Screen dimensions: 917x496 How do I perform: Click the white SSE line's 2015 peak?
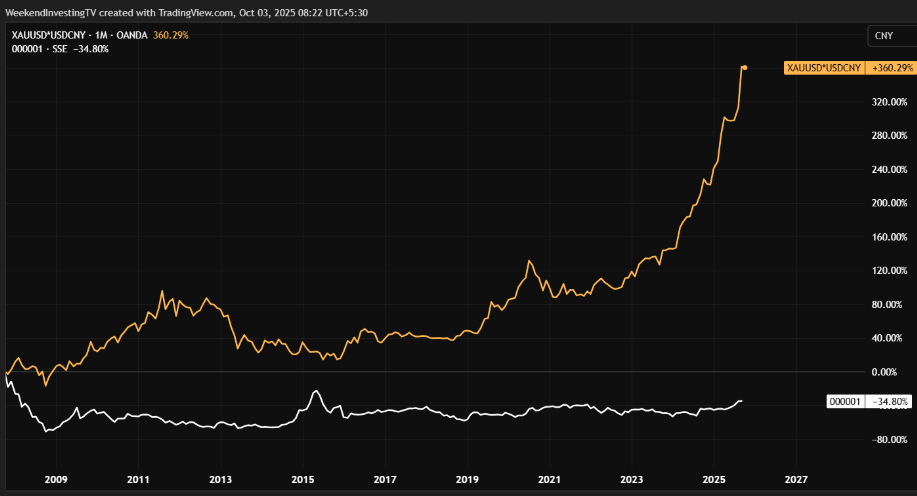[x=316, y=391]
